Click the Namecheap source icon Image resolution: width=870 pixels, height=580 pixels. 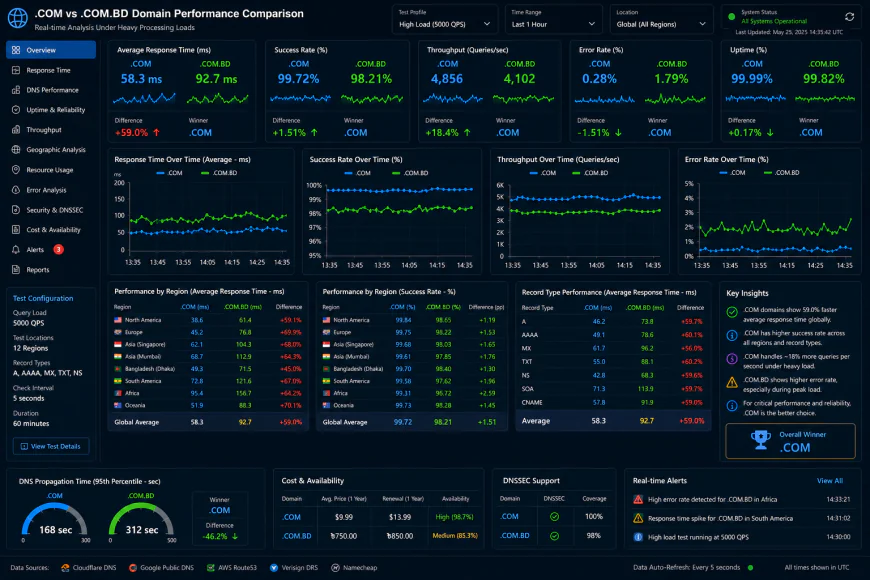[335, 567]
